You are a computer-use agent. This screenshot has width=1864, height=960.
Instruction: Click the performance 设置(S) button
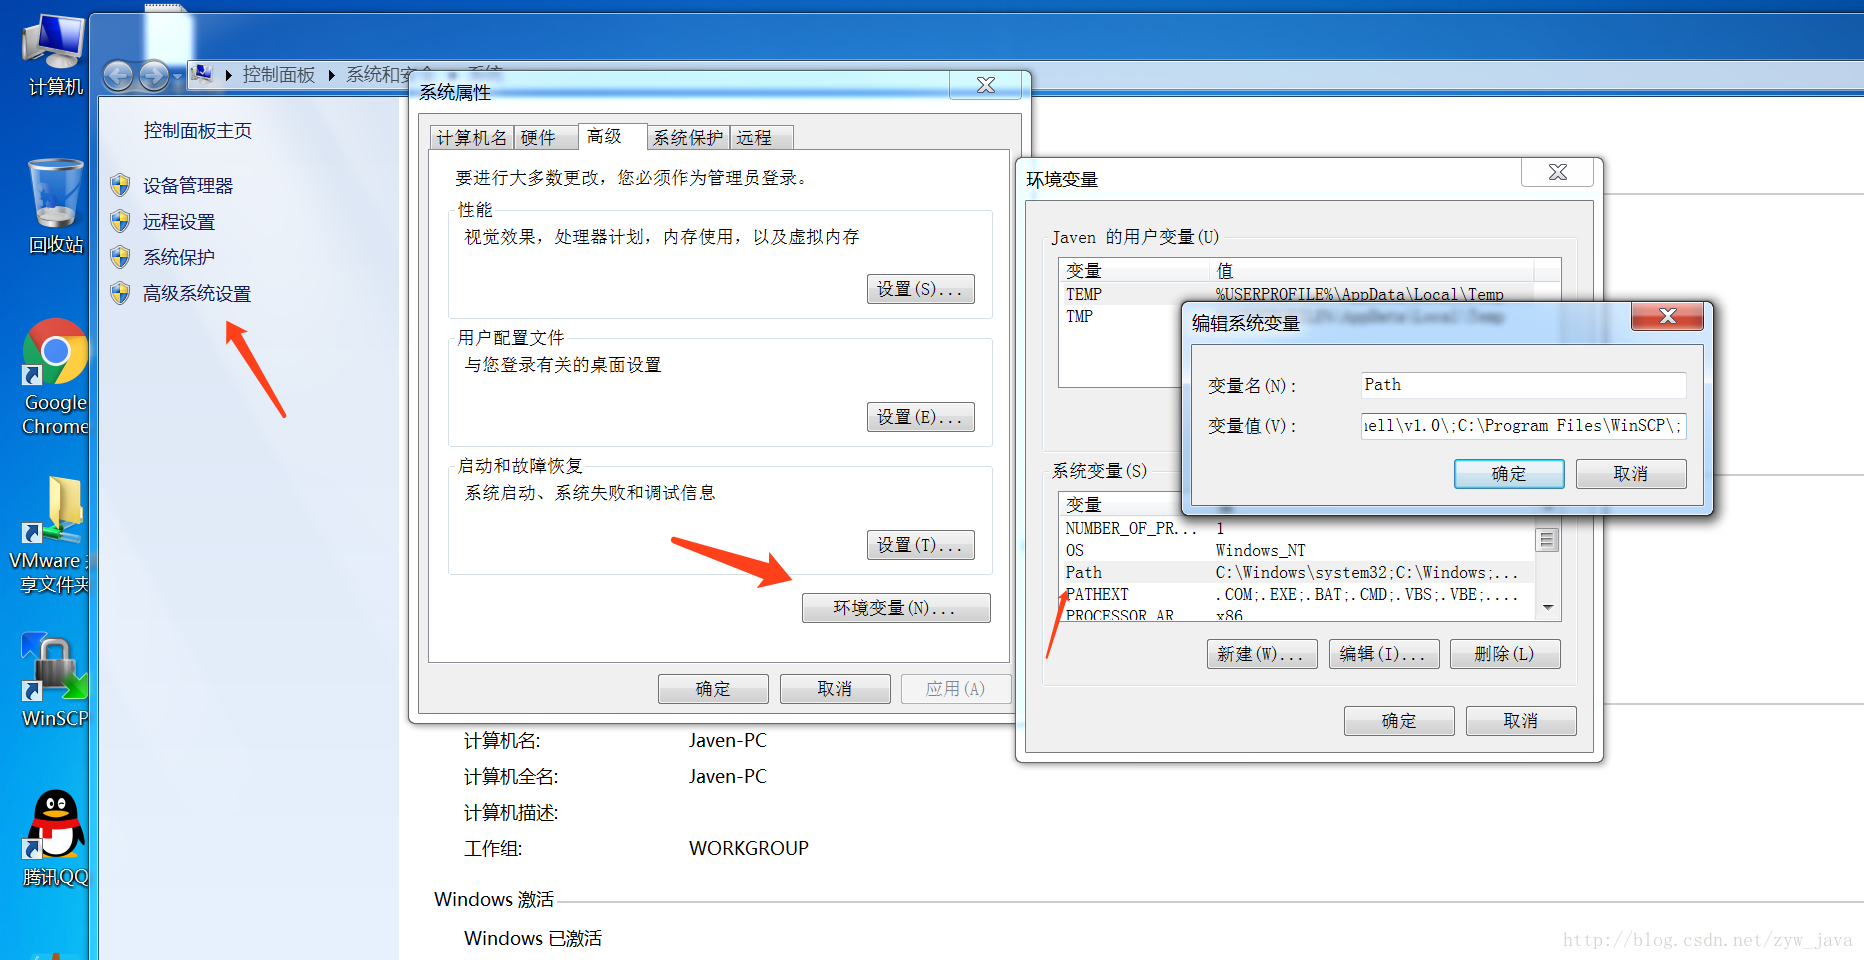pyautogui.click(x=920, y=289)
